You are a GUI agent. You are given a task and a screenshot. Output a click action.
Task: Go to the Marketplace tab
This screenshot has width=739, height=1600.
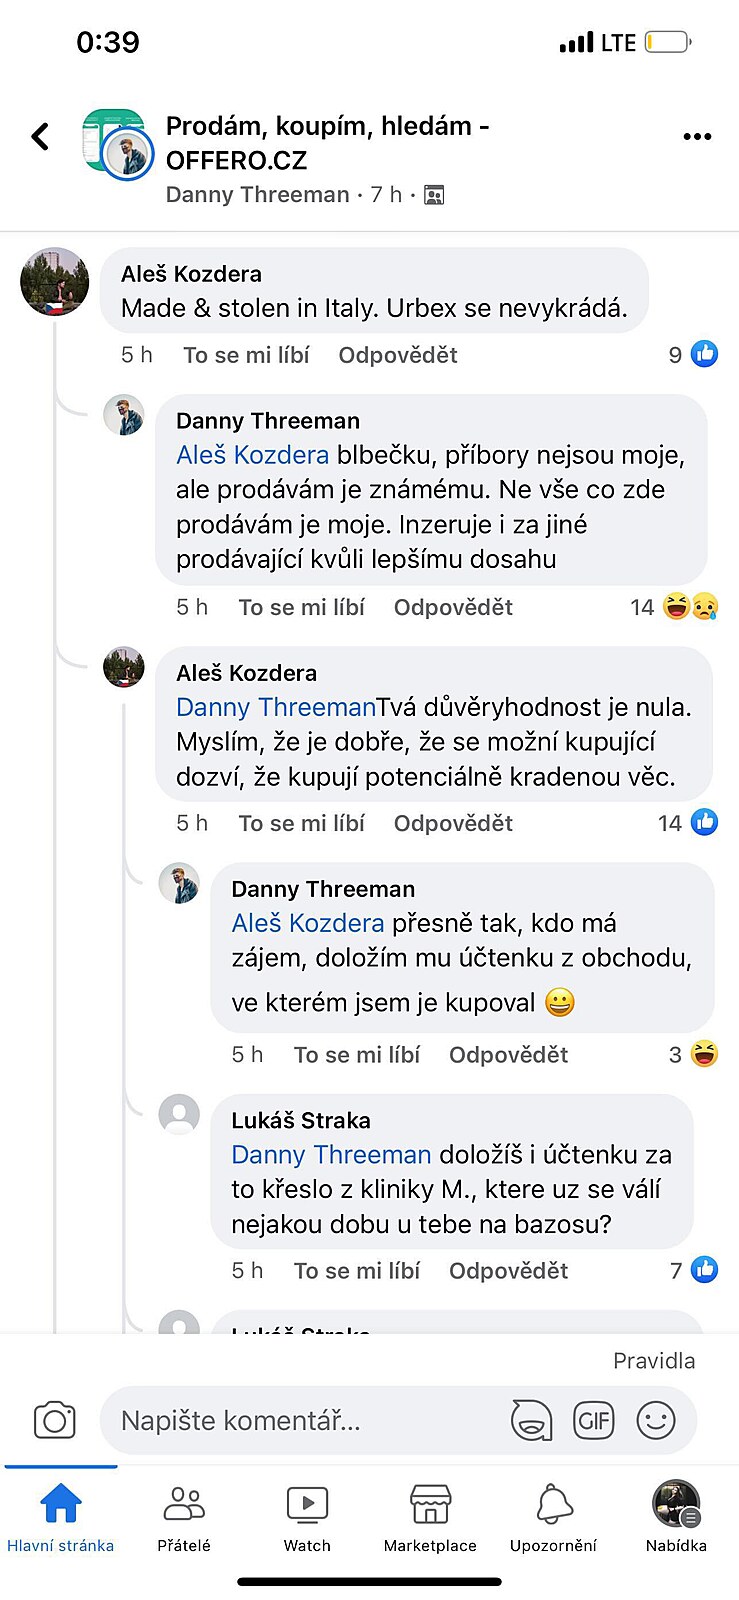click(430, 1517)
